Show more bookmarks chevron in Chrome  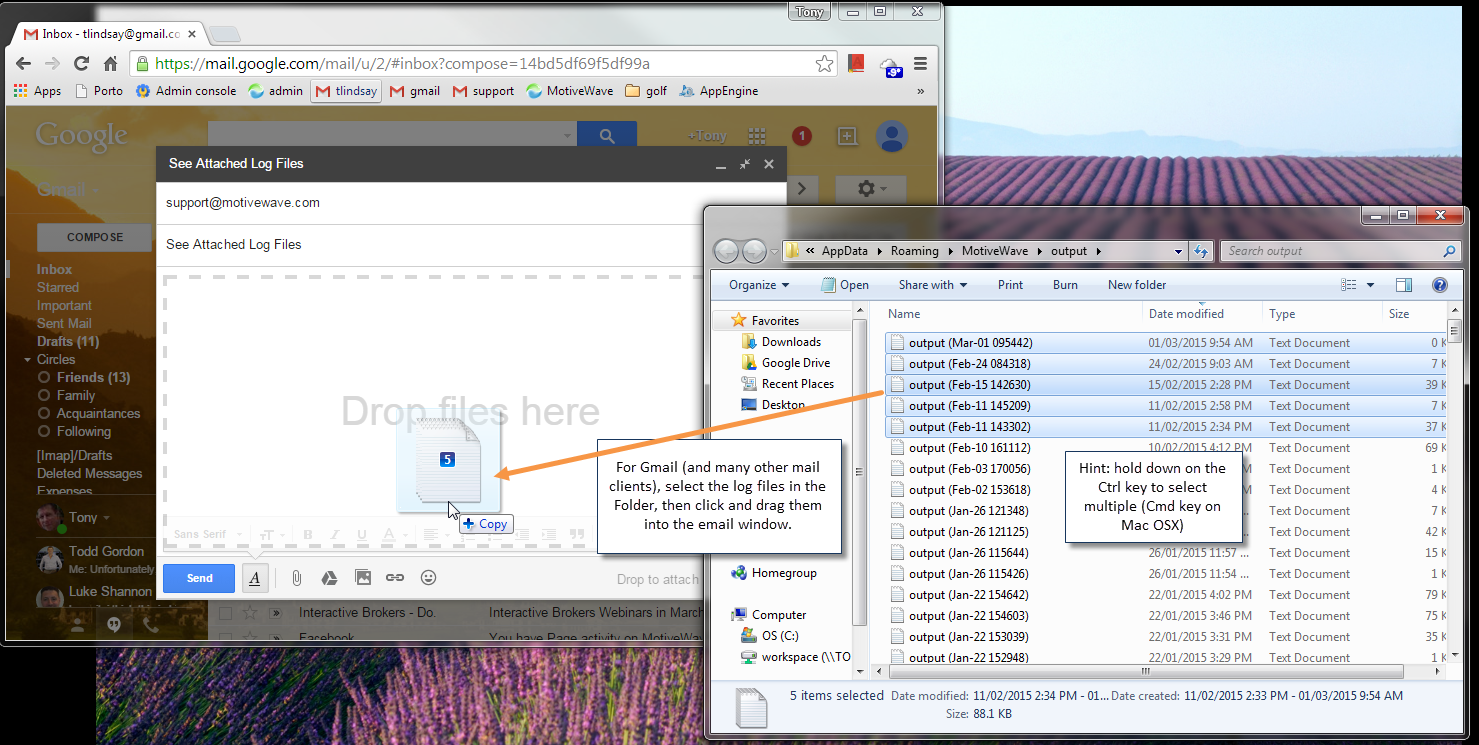920,91
